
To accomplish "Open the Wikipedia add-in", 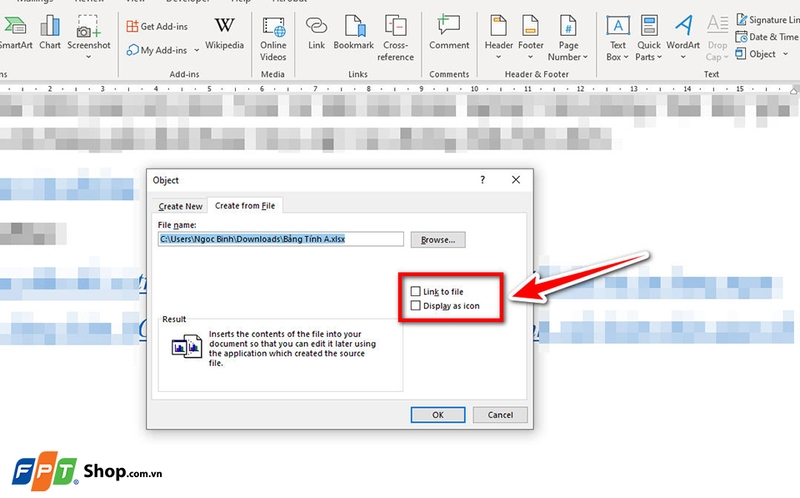I will point(224,34).
